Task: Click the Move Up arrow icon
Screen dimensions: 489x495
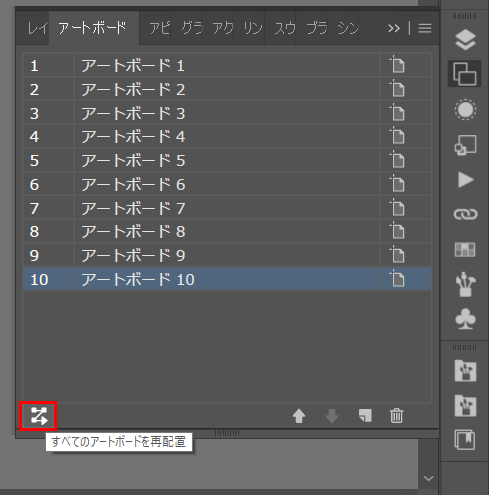Action: point(299,416)
